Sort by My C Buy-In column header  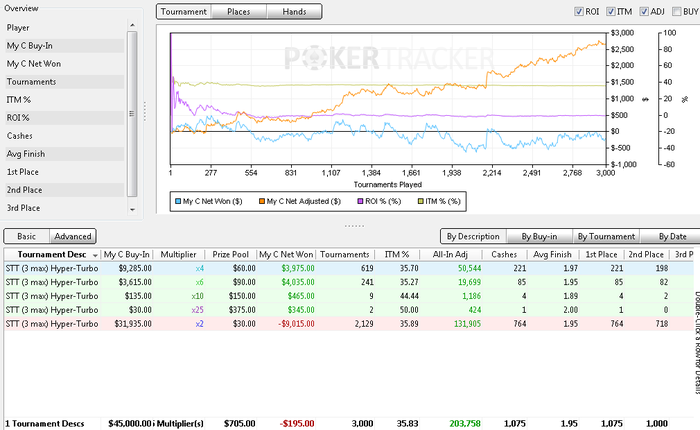click(x=127, y=255)
